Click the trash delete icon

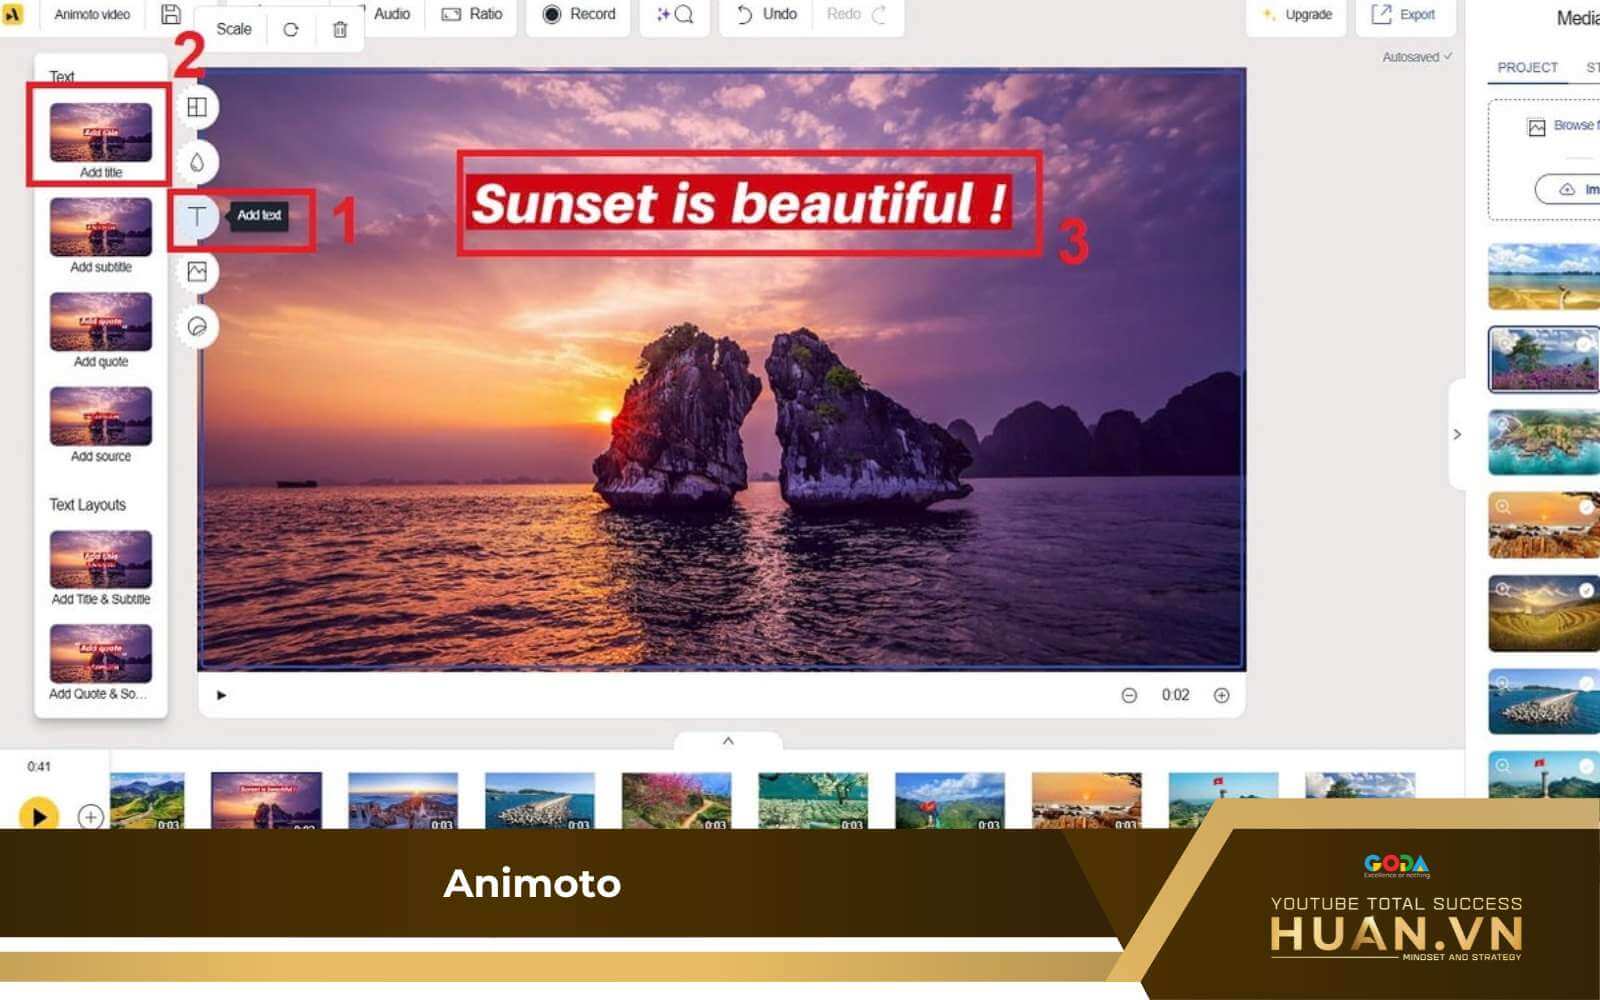(340, 29)
